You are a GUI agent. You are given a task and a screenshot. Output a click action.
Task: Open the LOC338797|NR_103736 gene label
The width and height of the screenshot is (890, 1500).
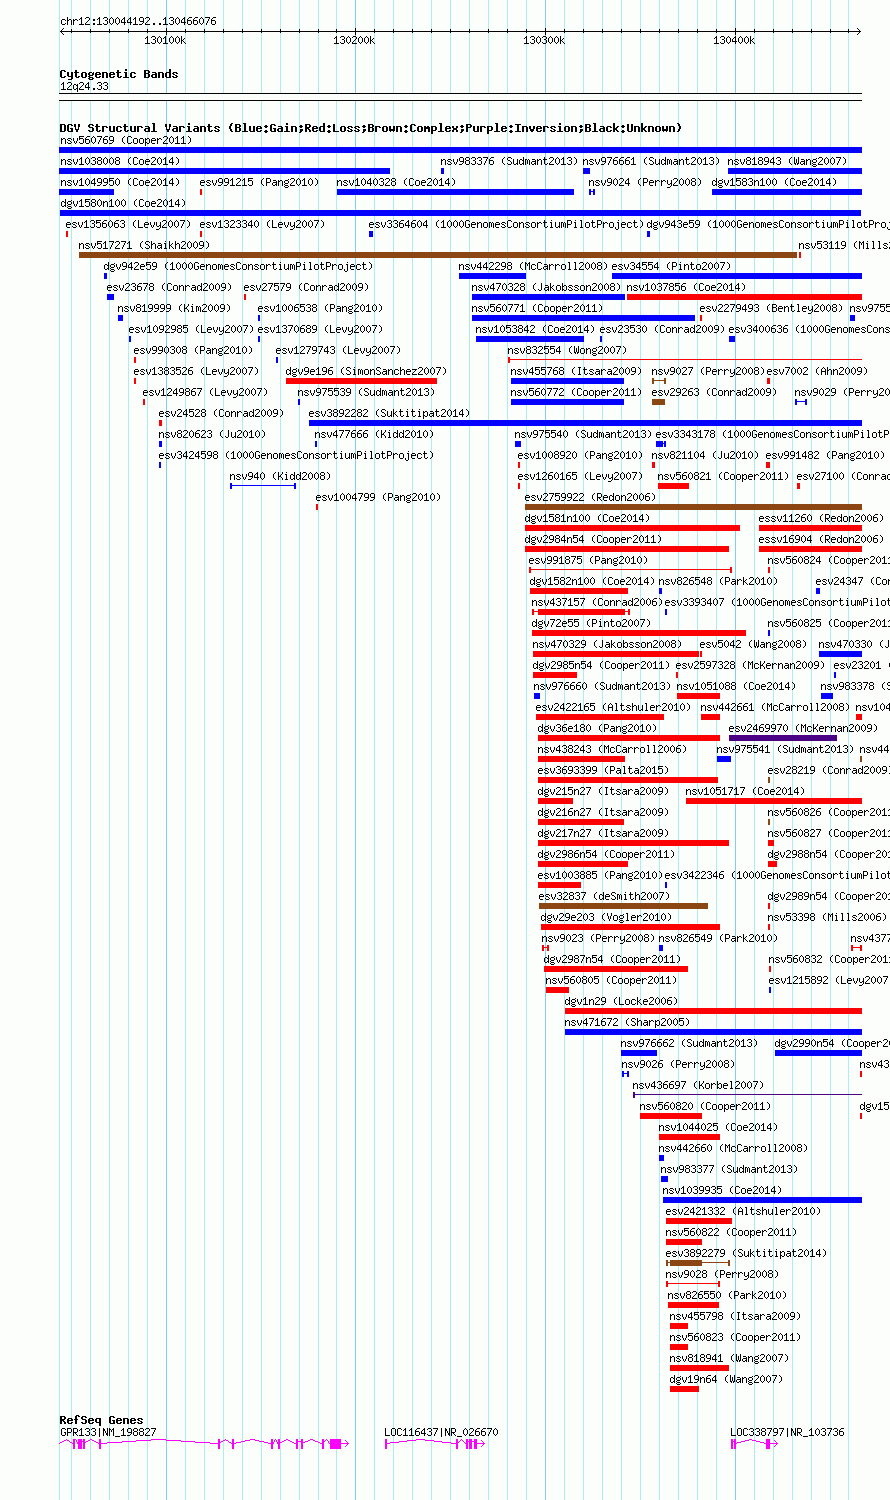pos(788,1432)
